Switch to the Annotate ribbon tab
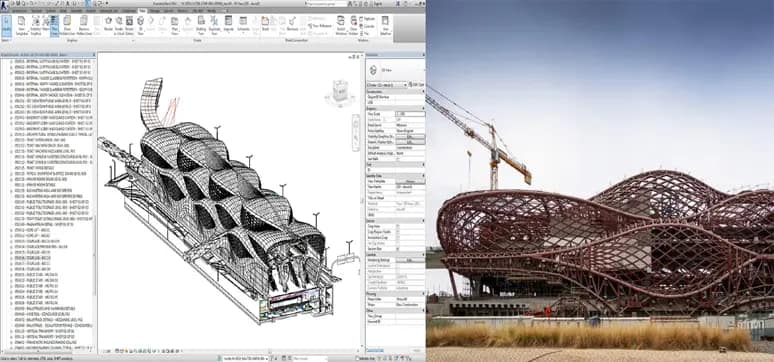This screenshot has height=362, width=774. point(77,10)
